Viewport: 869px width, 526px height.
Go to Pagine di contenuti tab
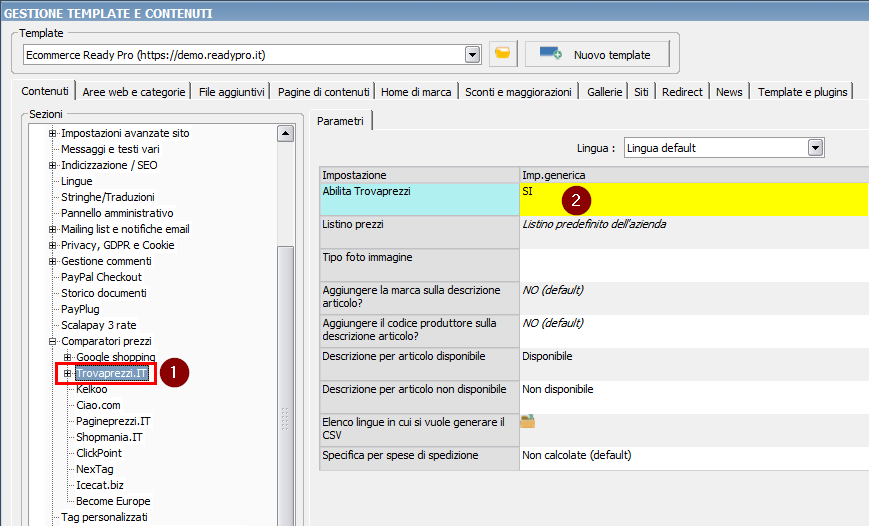click(x=323, y=92)
